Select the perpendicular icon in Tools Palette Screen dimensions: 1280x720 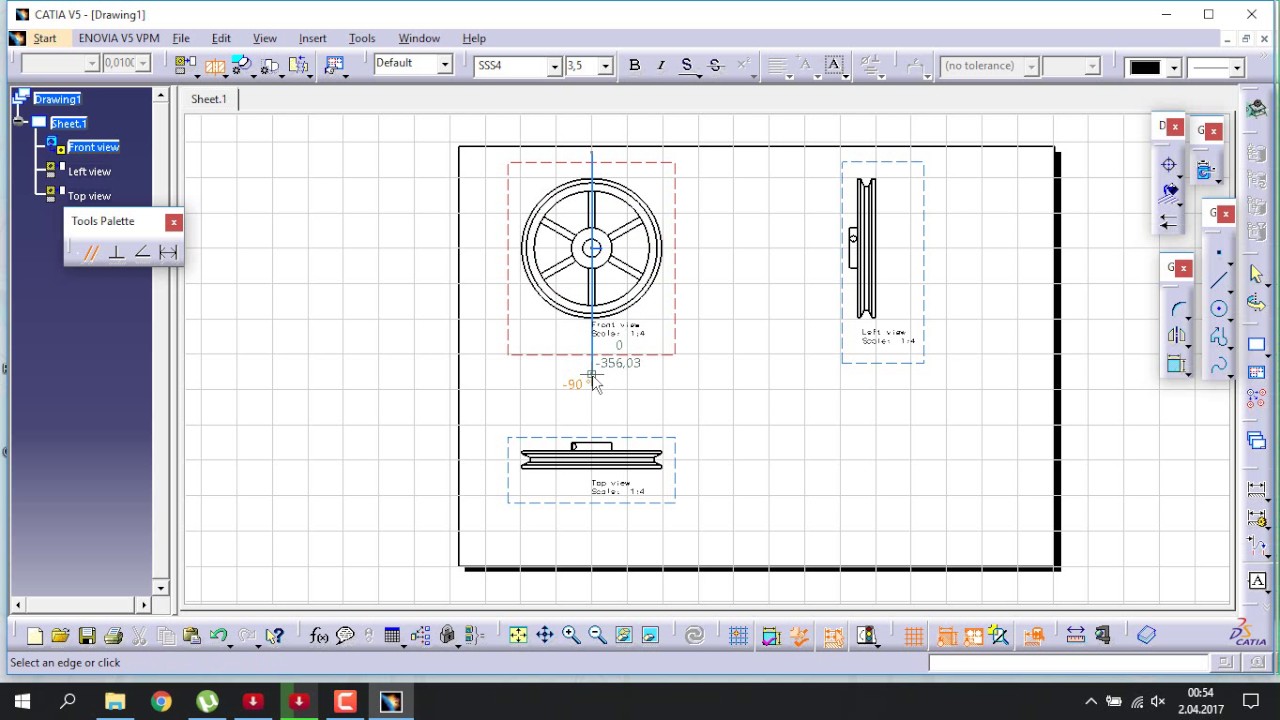(116, 253)
